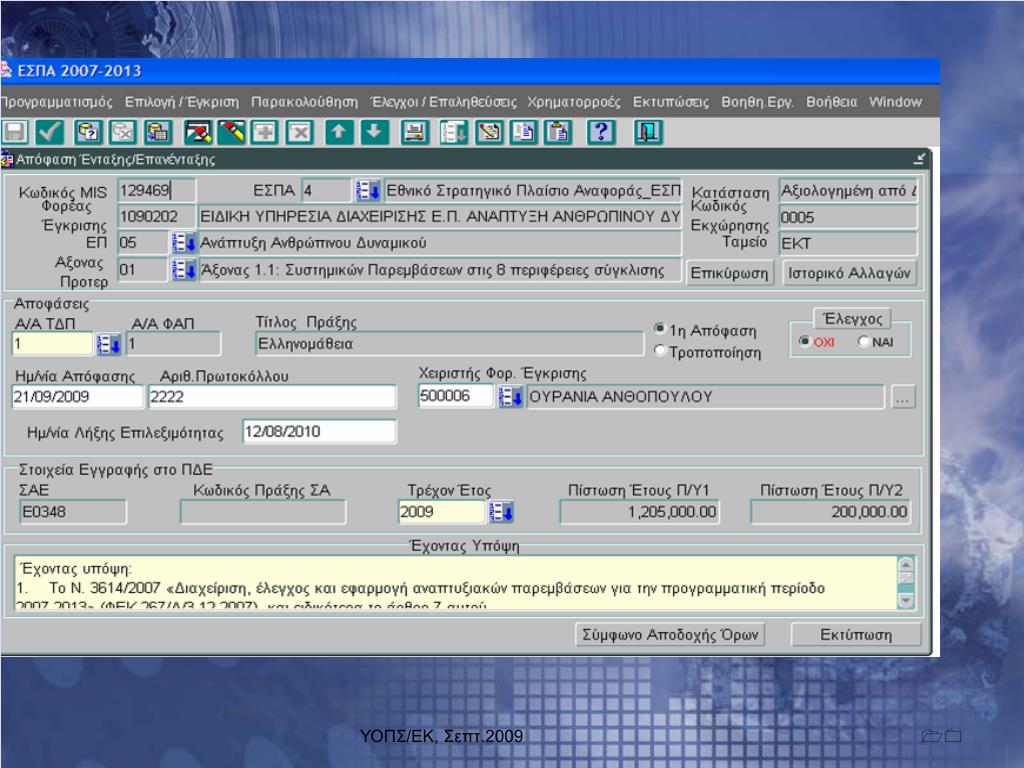Open the Έλεγχοι / Επαληθεύσεις menu

point(443,102)
